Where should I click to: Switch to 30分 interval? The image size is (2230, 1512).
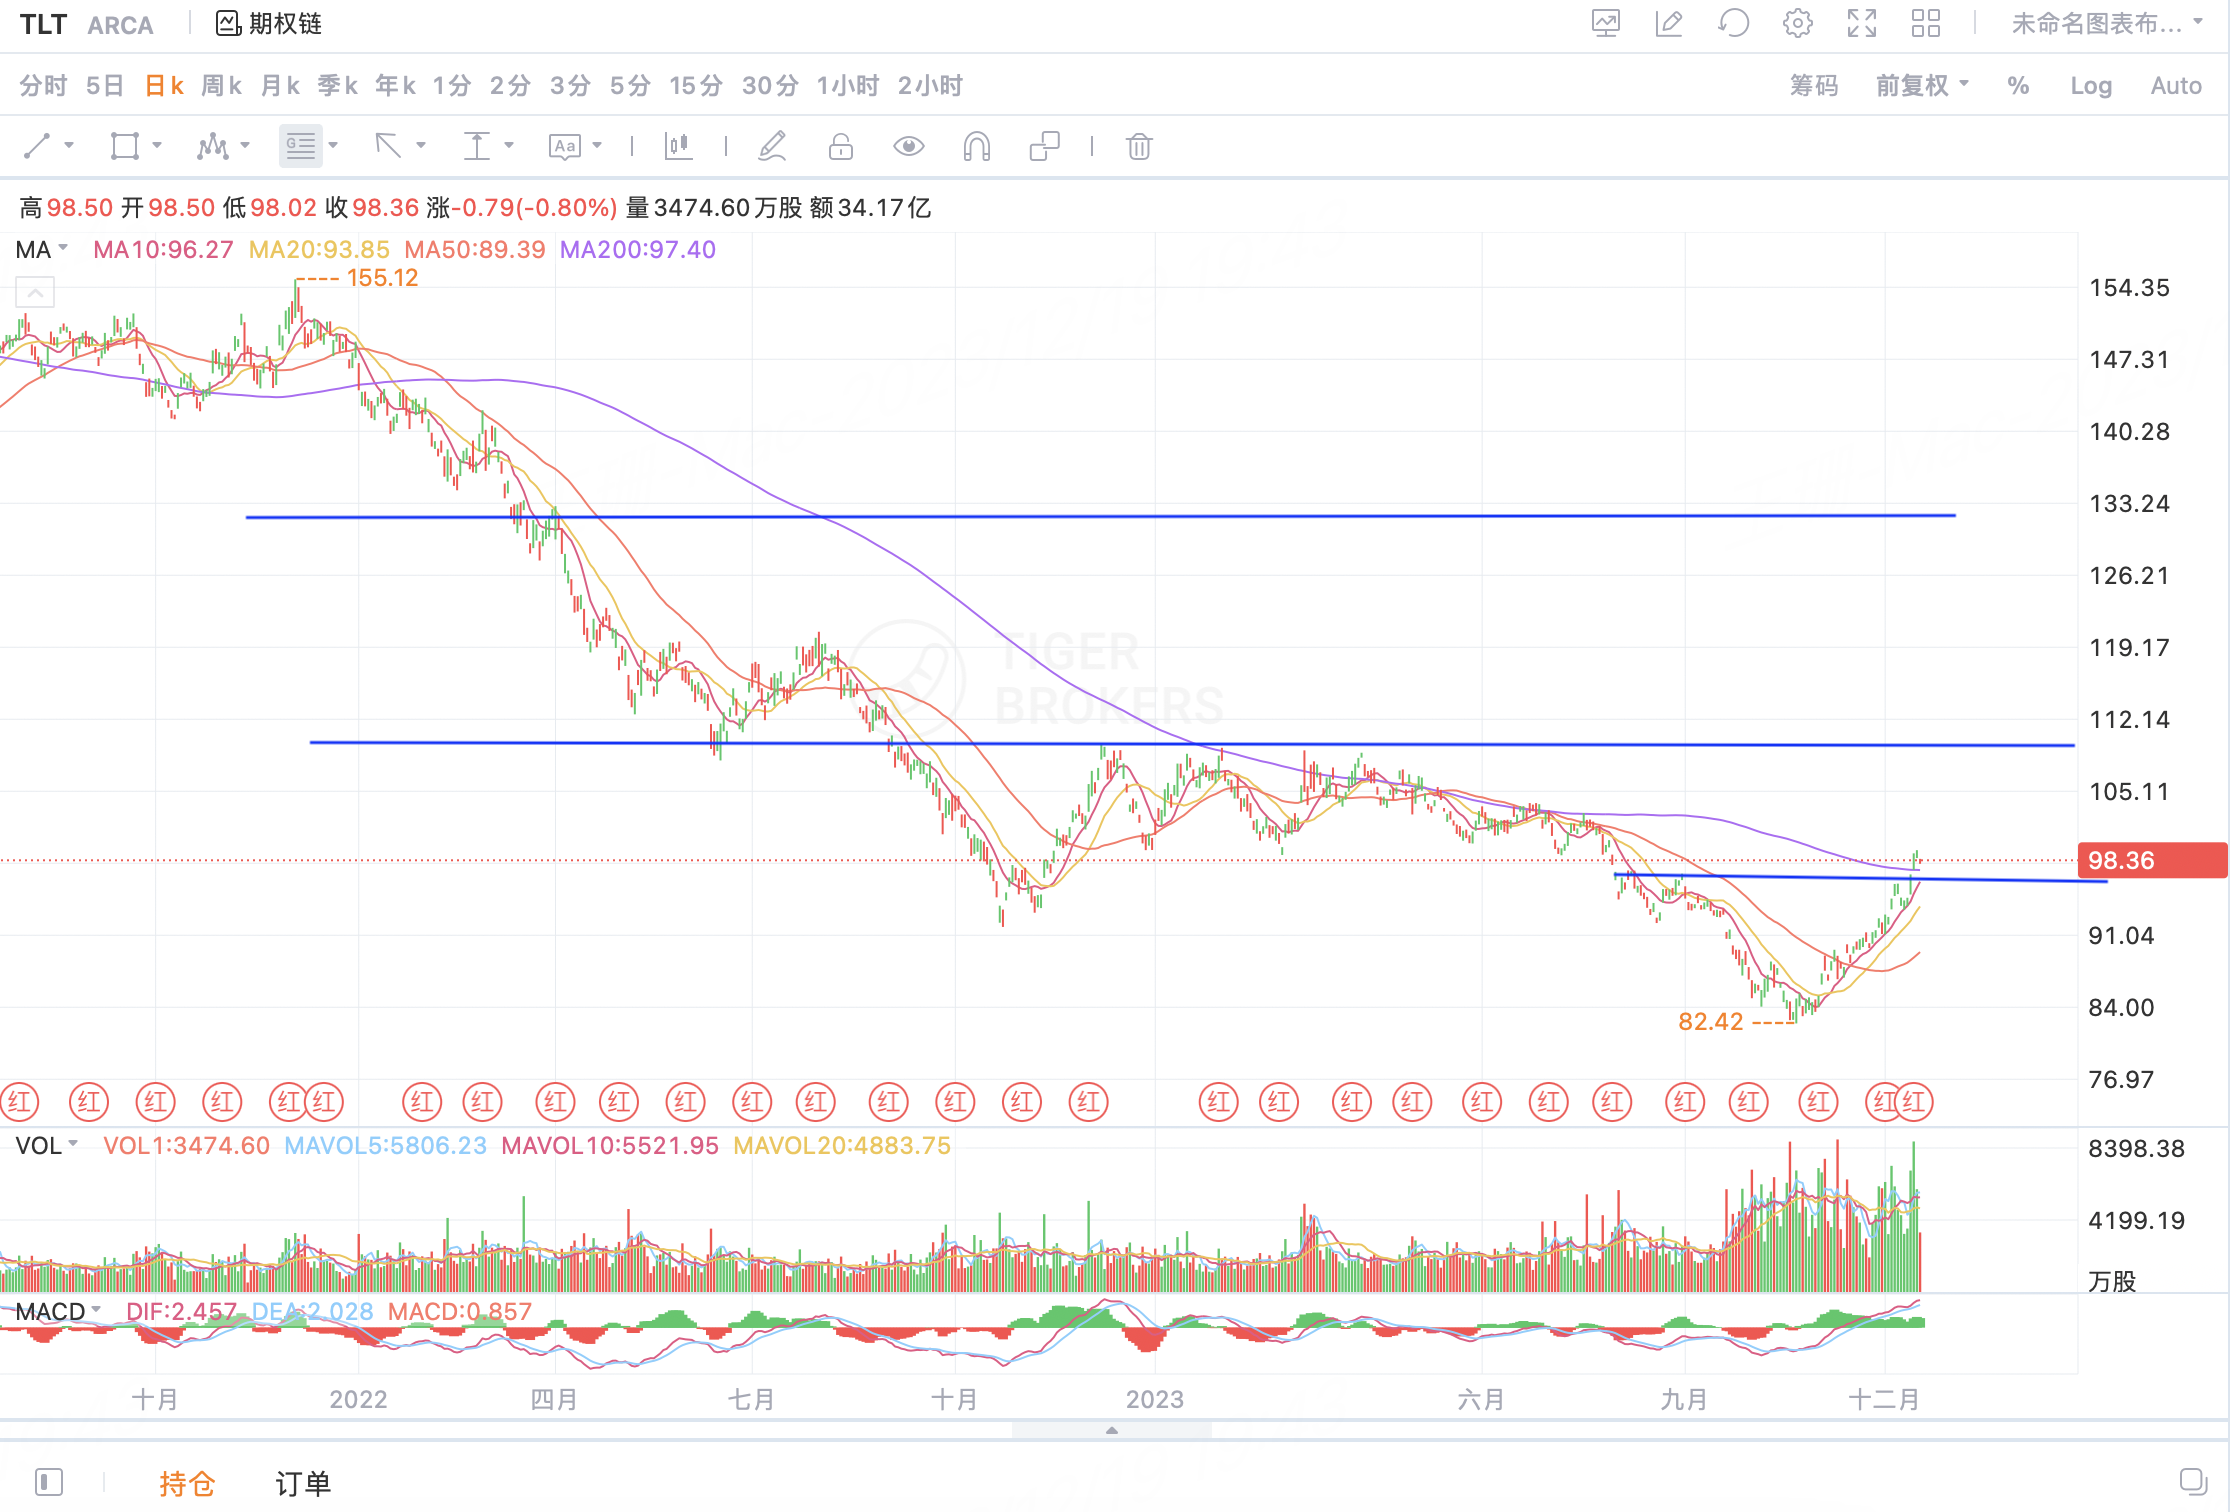click(770, 86)
